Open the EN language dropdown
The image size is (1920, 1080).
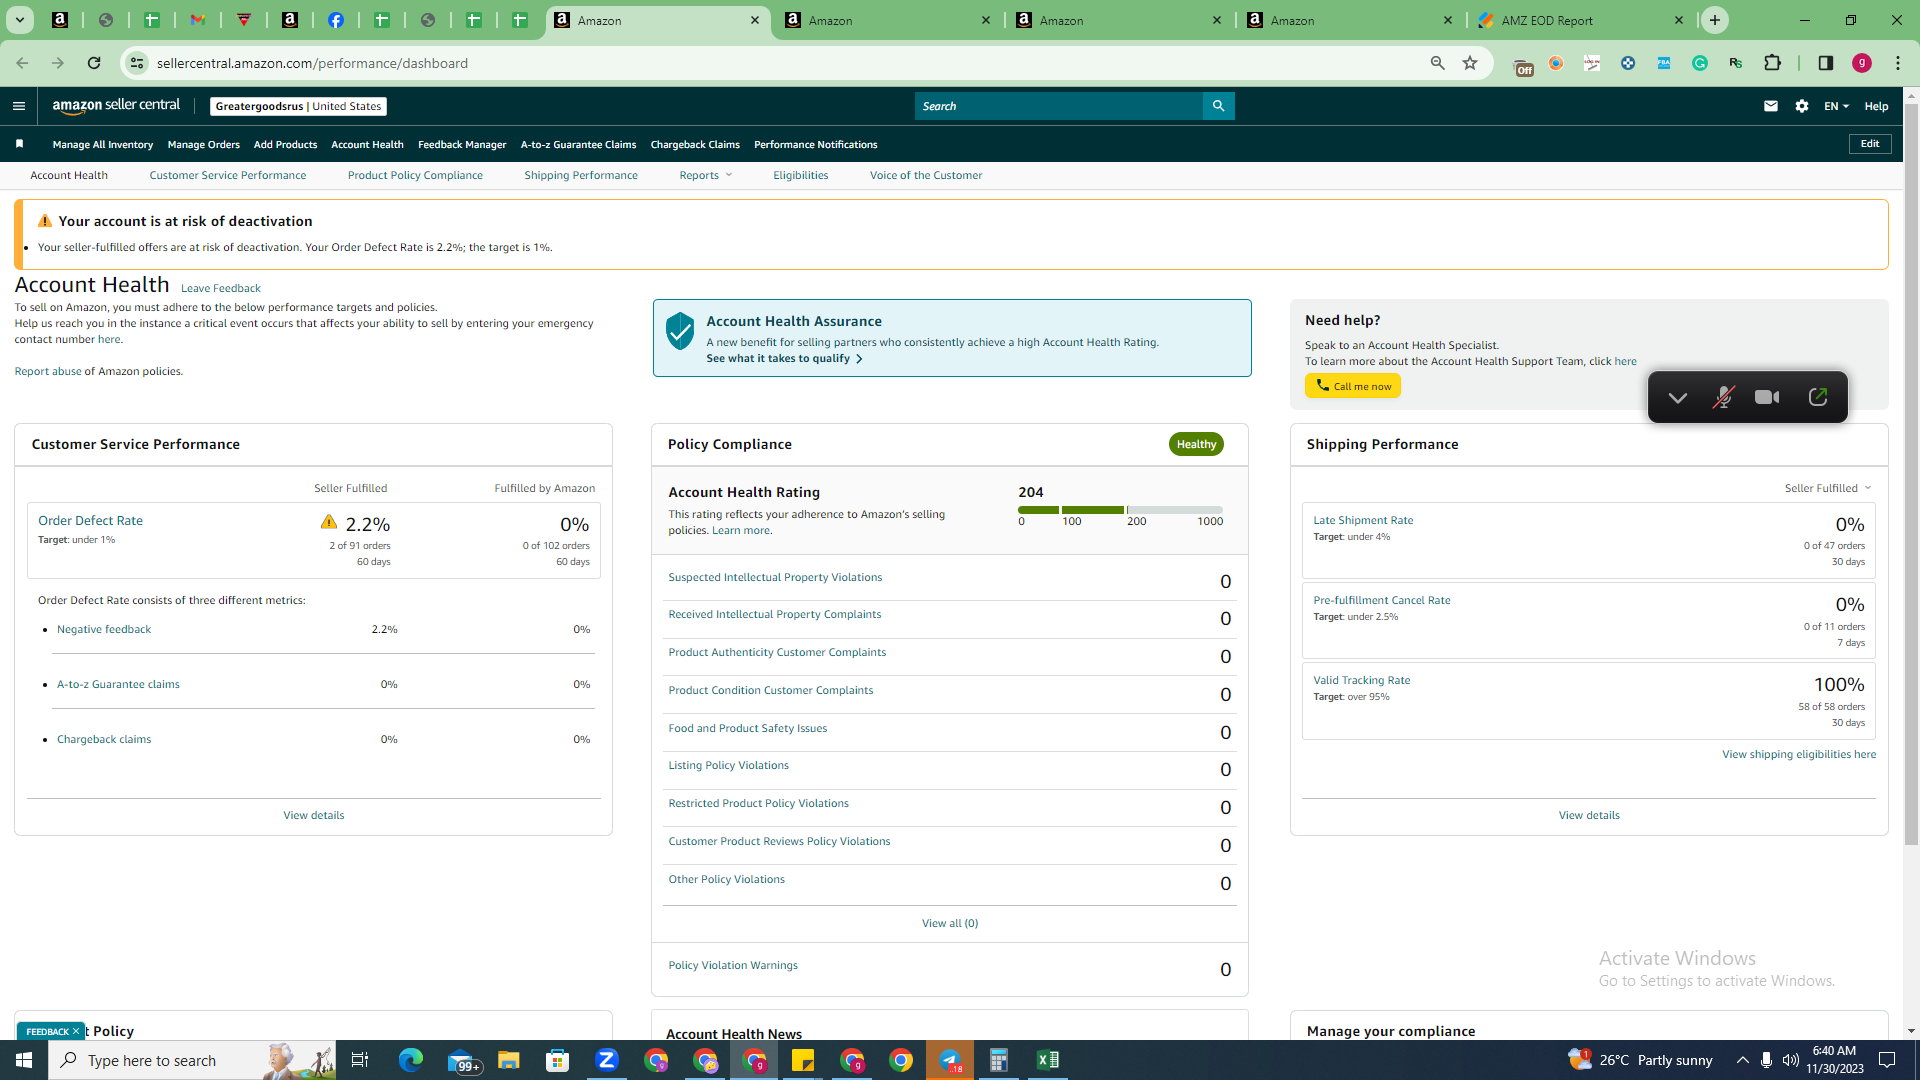click(x=1836, y=106)
